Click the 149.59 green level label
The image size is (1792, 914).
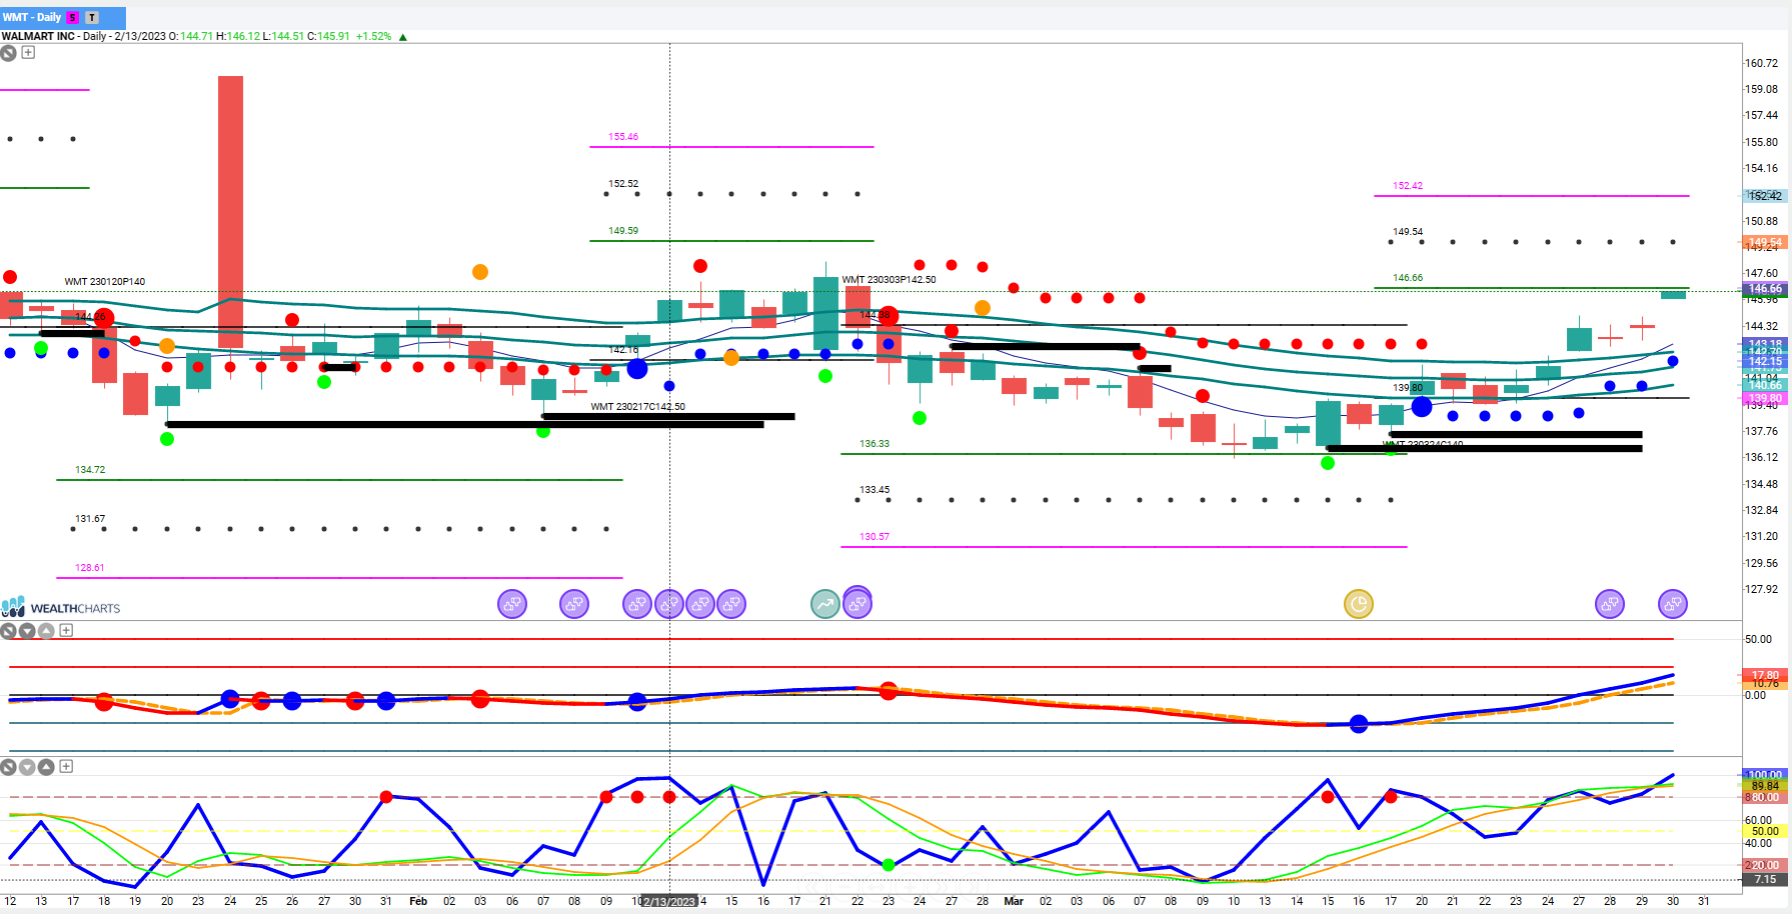pyautogui.click(x=623, y=231)
